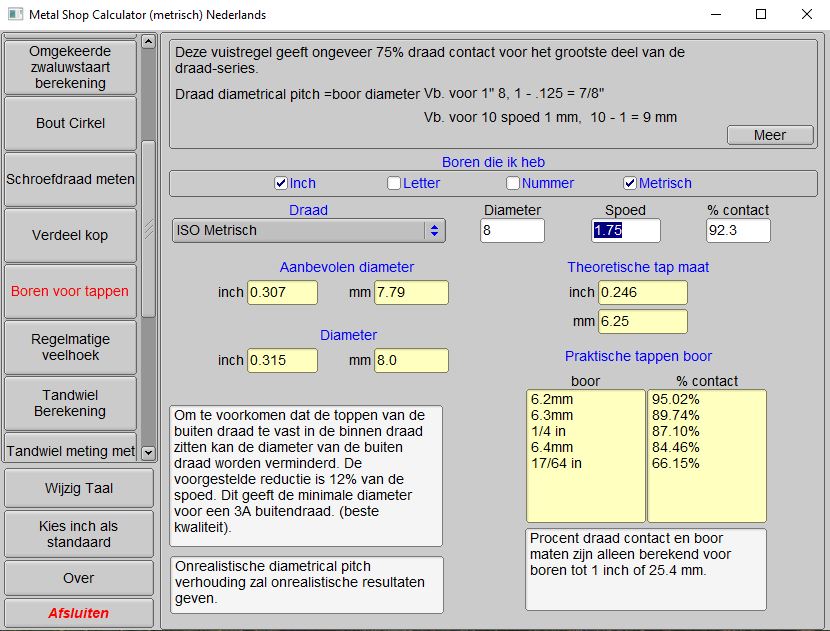Click the 89.74% contact value
Viewport: 830px width, 631px height.
point(675,415)
